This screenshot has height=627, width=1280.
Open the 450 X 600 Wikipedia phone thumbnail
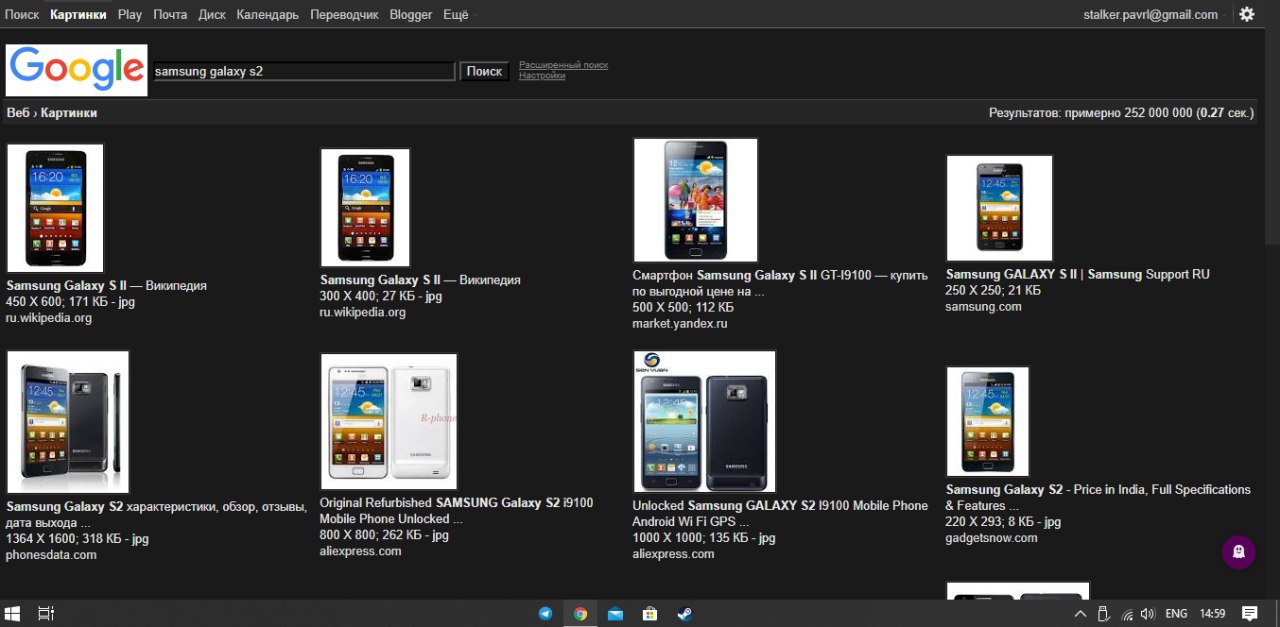click(55, 208)
